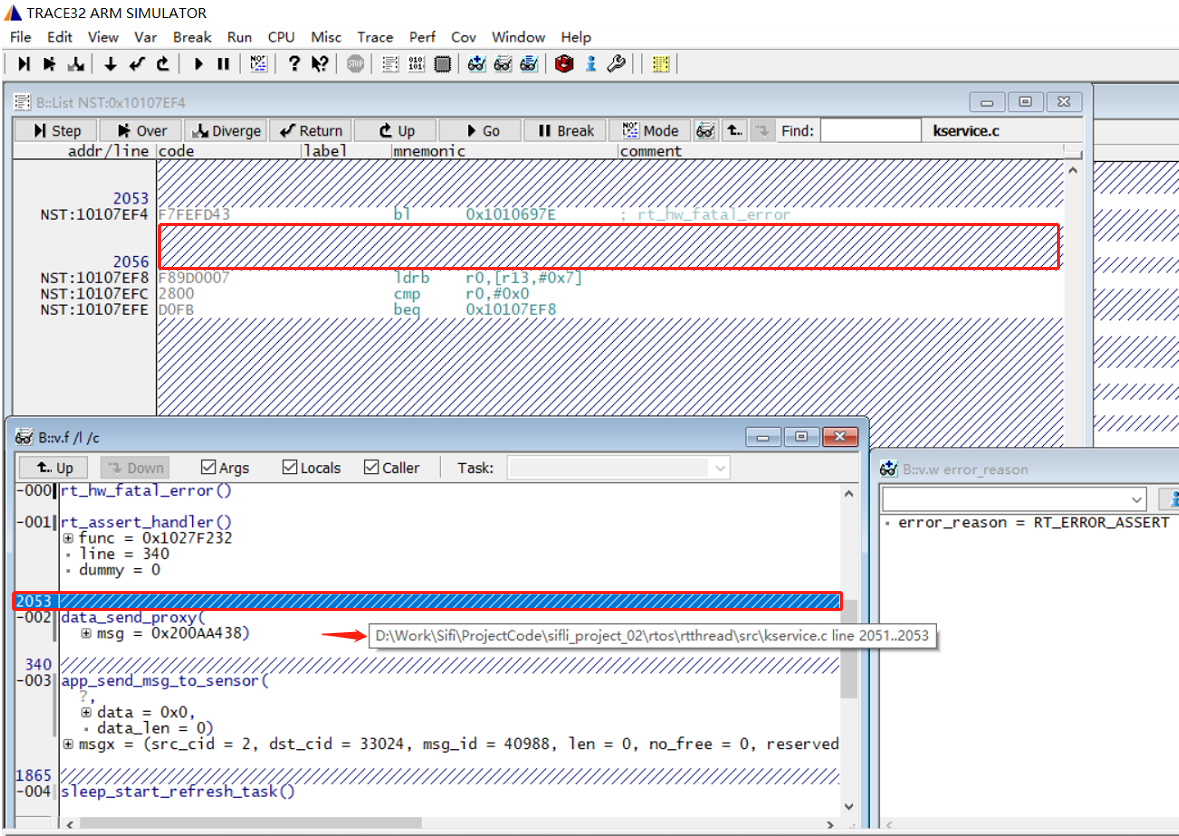Open memory dump binary icon

coord(417,64)
